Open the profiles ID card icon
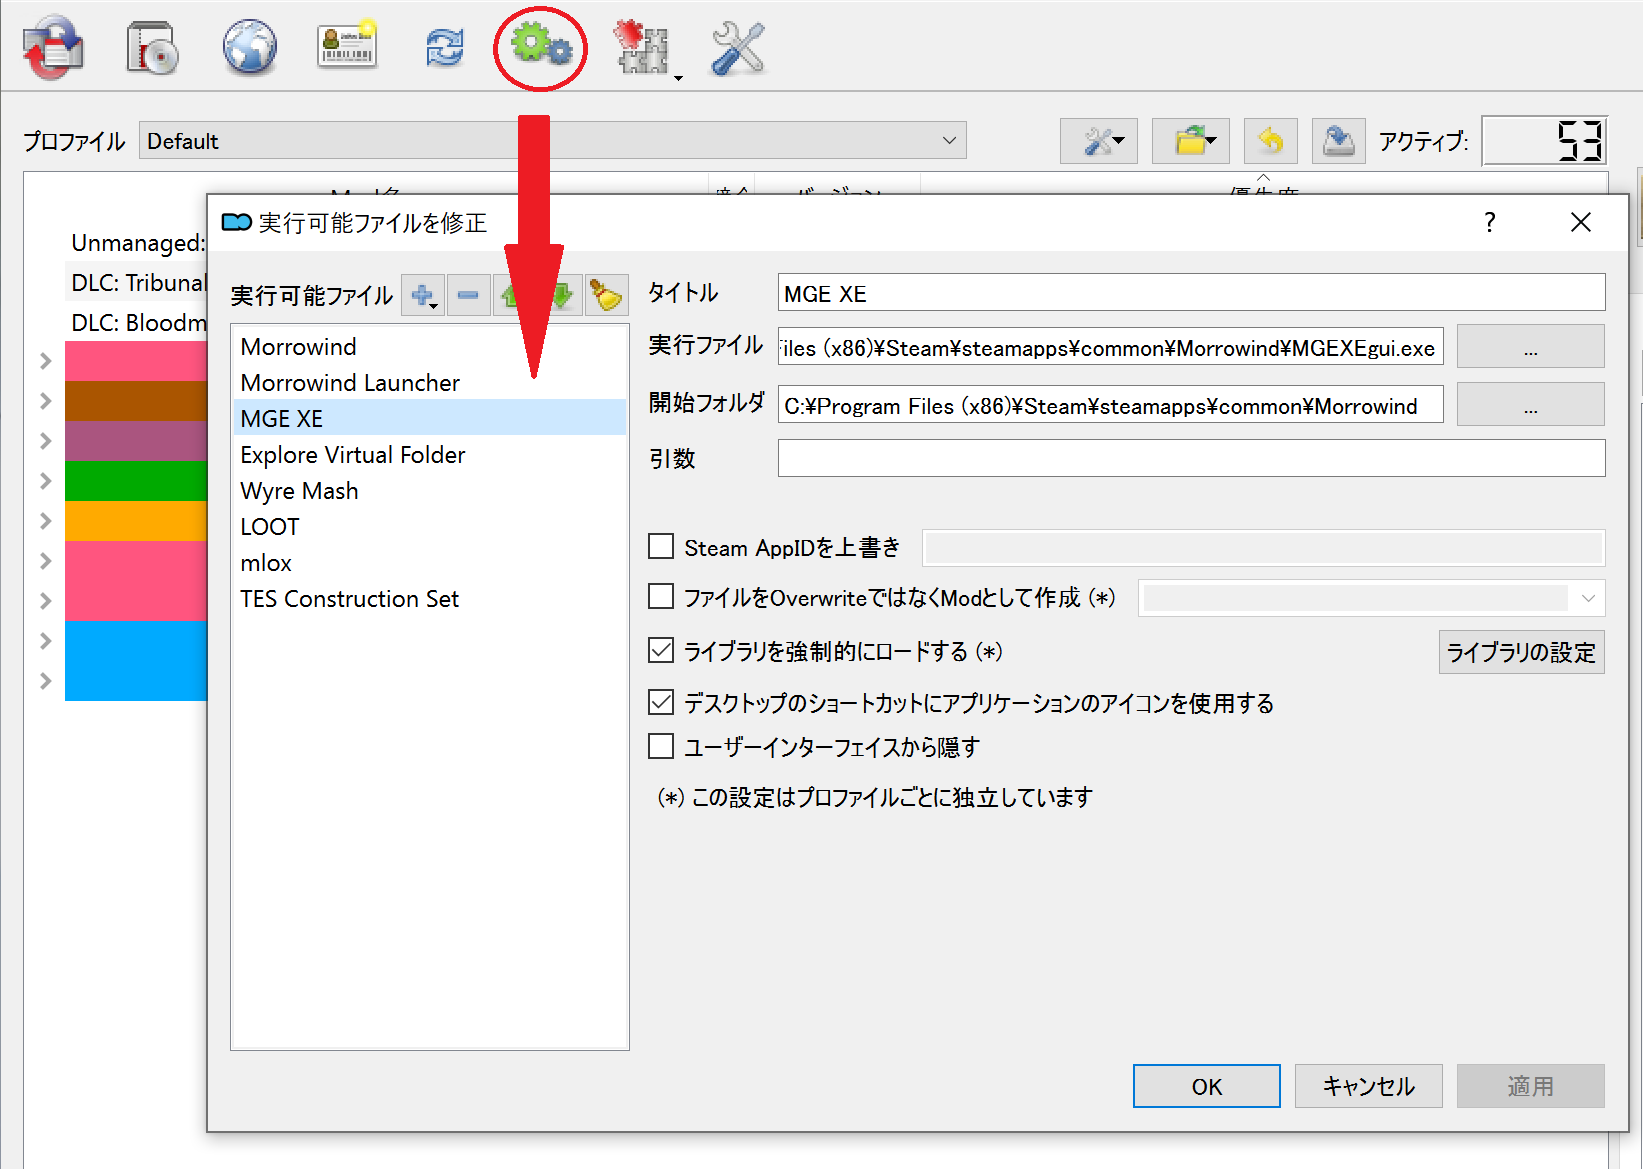1643x1169 pixels. click(x=347, y=47)
